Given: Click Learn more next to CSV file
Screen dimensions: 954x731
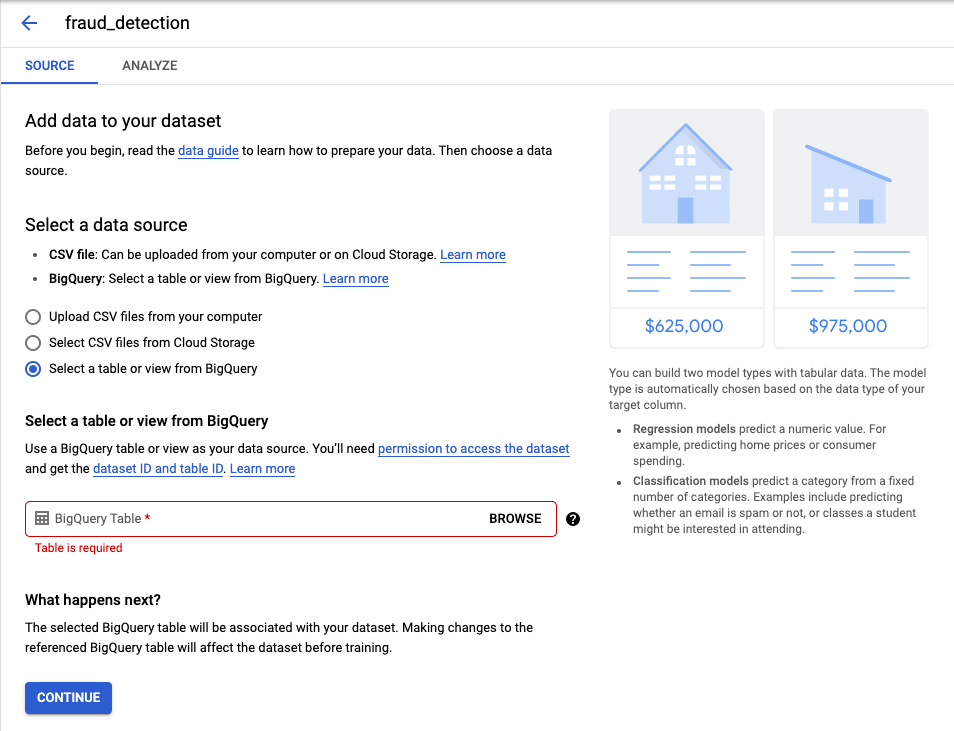Looking at the screenshot, I should (x=472, y=255).
